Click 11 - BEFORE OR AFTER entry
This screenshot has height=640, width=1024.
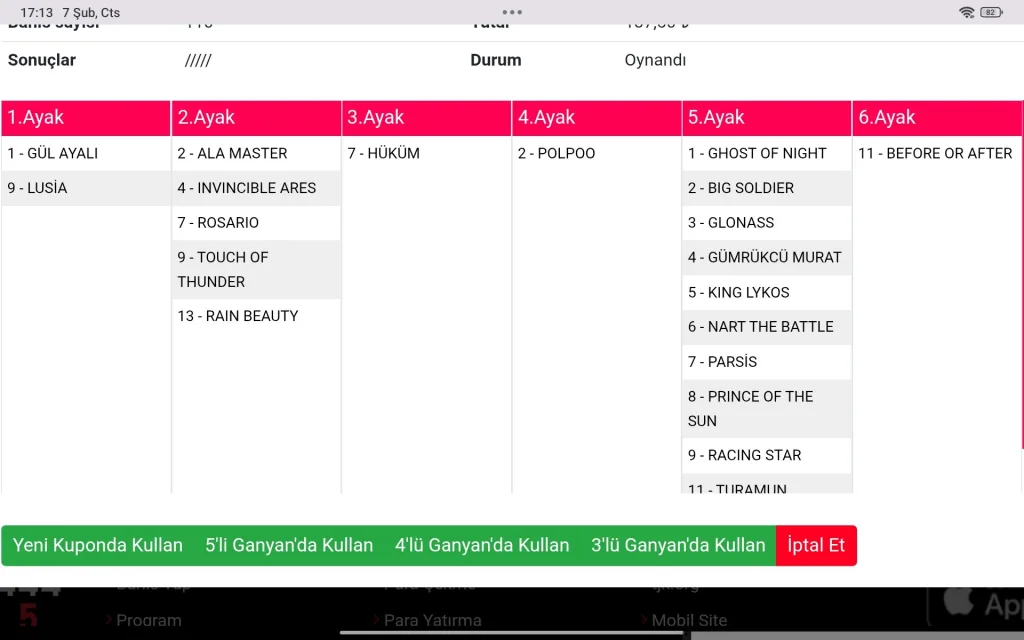coord(935,153)
